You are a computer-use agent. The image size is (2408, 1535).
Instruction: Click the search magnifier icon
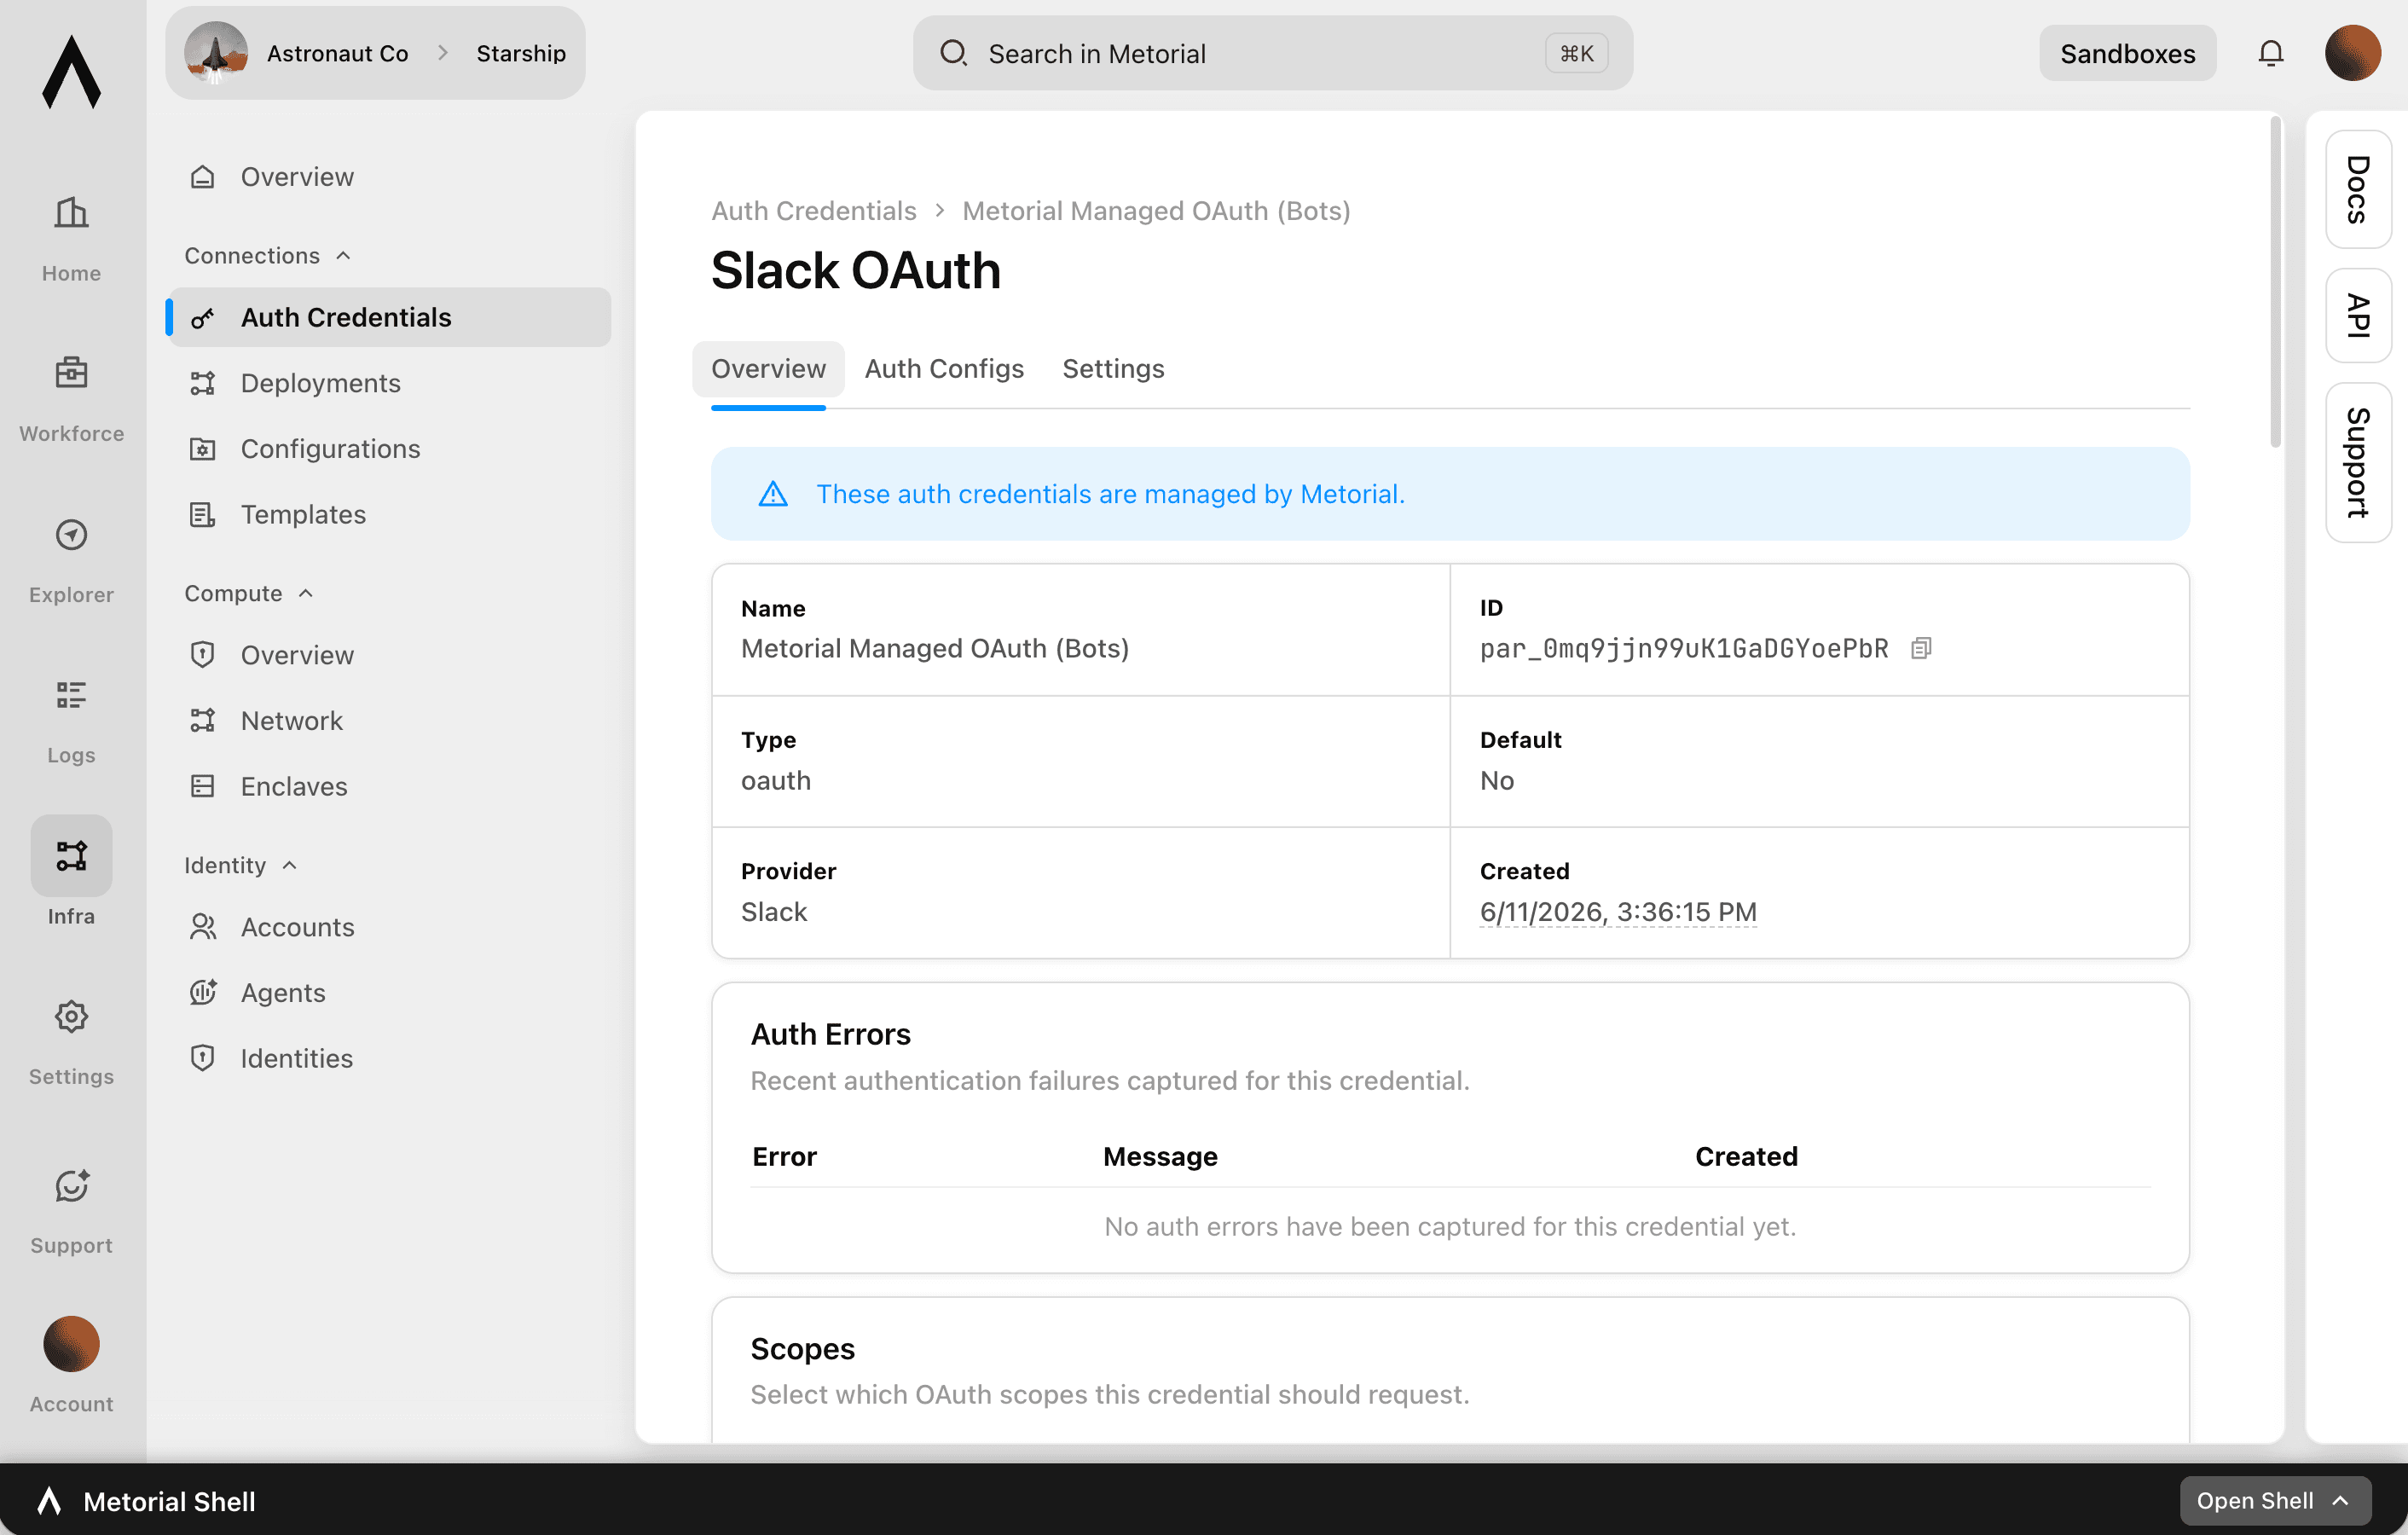pos(953,53)
